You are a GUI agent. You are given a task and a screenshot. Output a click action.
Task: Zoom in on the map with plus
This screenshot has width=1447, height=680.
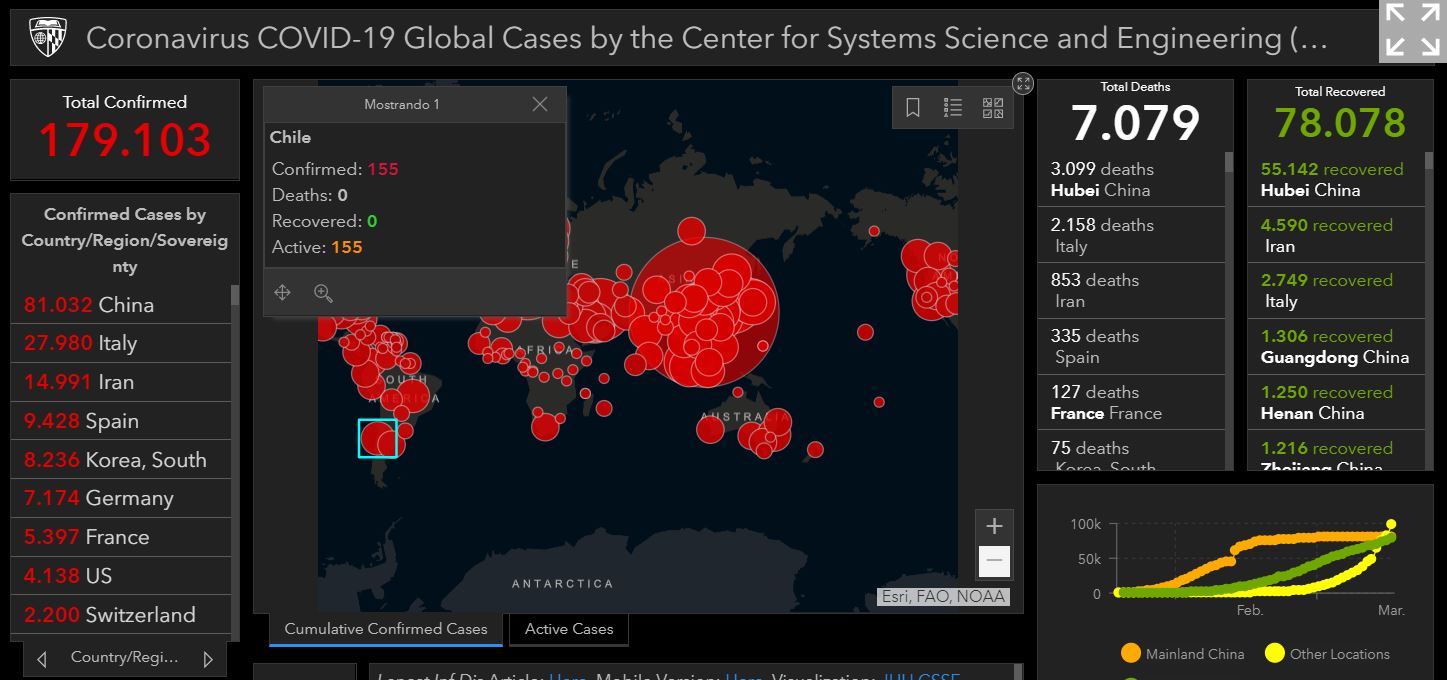(x=994, y=526)
